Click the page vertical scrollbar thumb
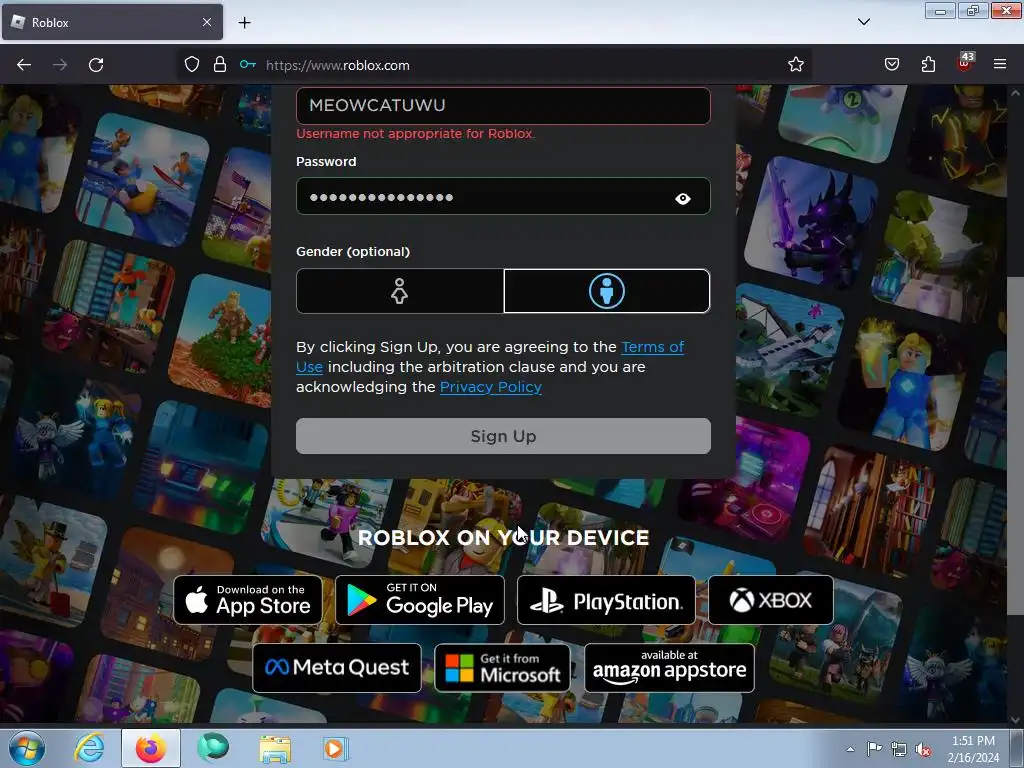The image size is (1024, 768). pyautogui.click(x=1014, y=445)
